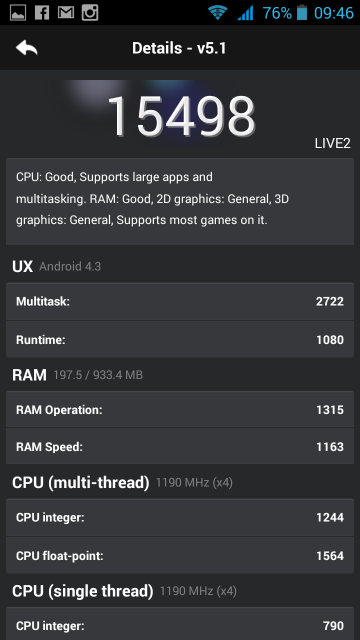Open the Gmail notification icon
Viewport: 360px width, 640px height.
point(66,13)
